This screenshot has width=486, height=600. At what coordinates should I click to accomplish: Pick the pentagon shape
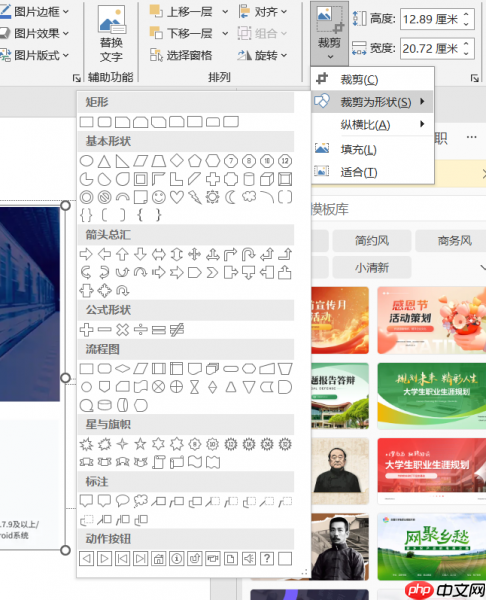point(195,161)
